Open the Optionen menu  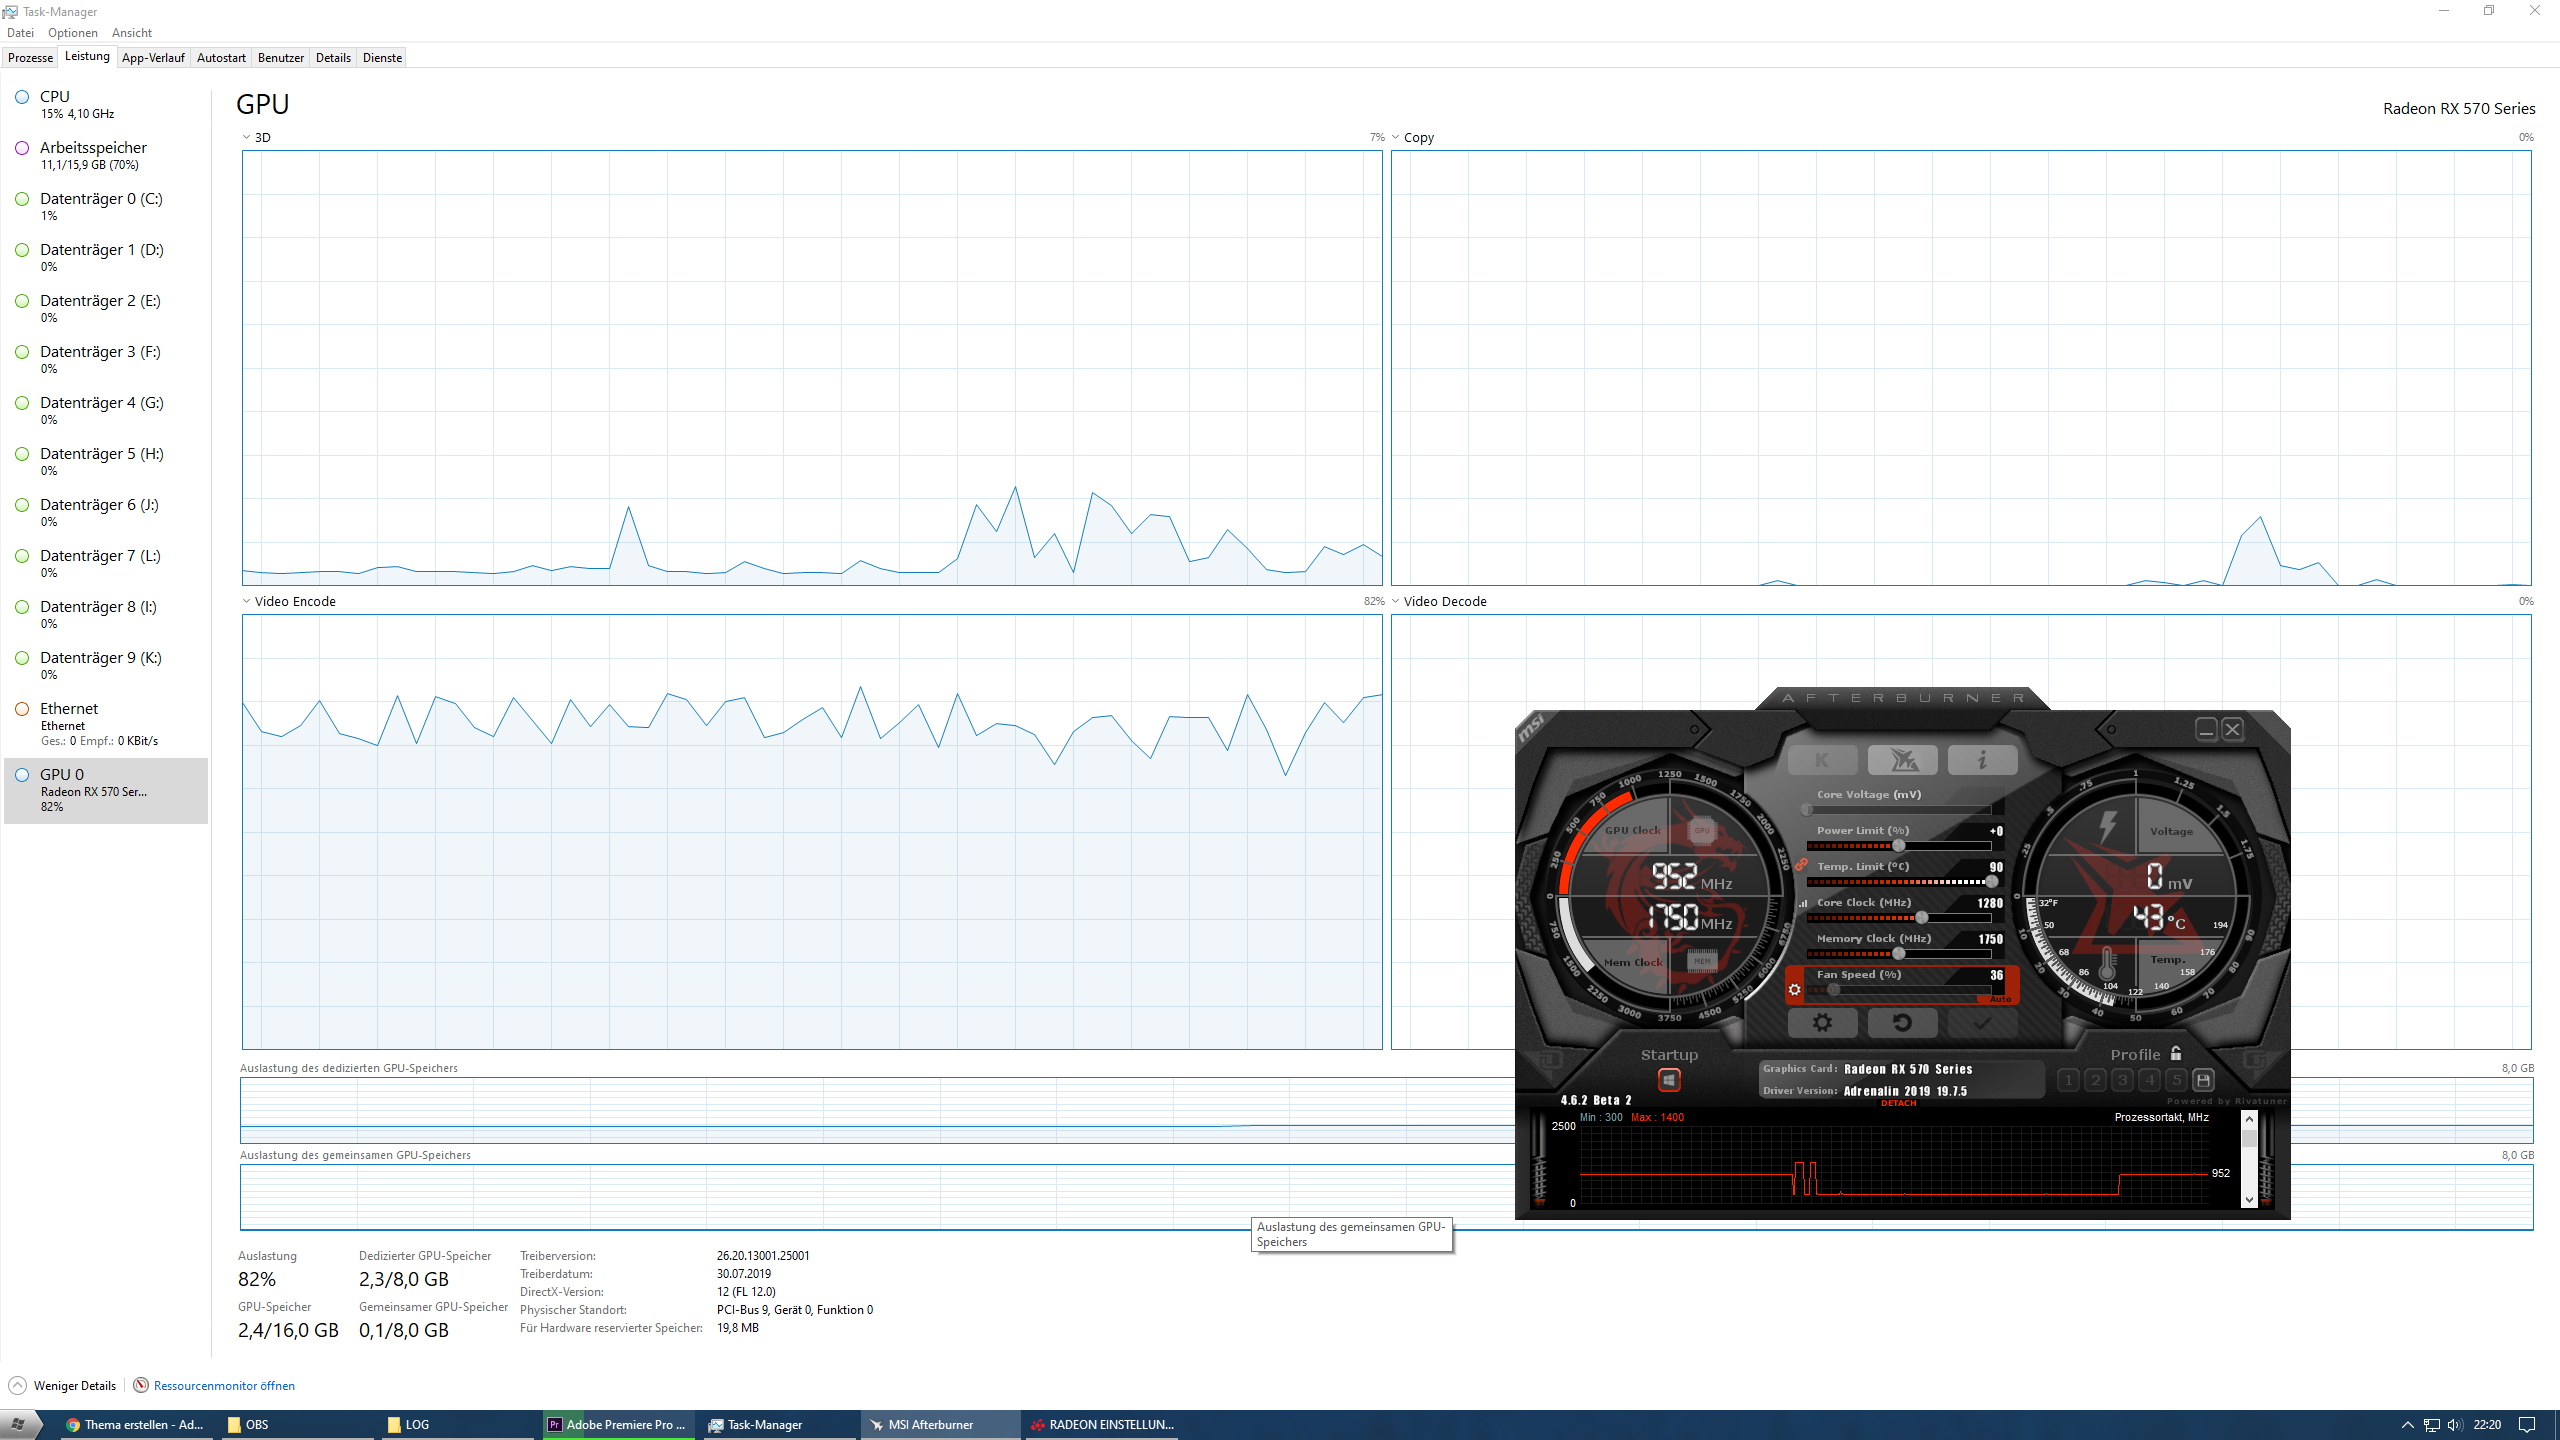(72, 33)
